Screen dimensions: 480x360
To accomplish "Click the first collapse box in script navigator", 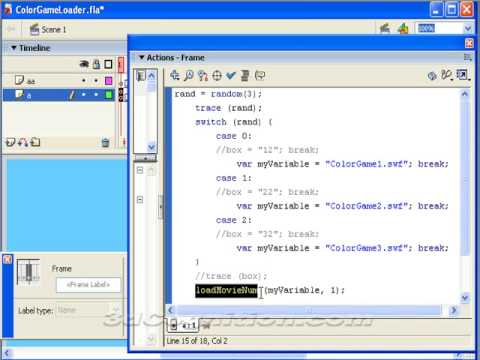I will tap(140, 170).
